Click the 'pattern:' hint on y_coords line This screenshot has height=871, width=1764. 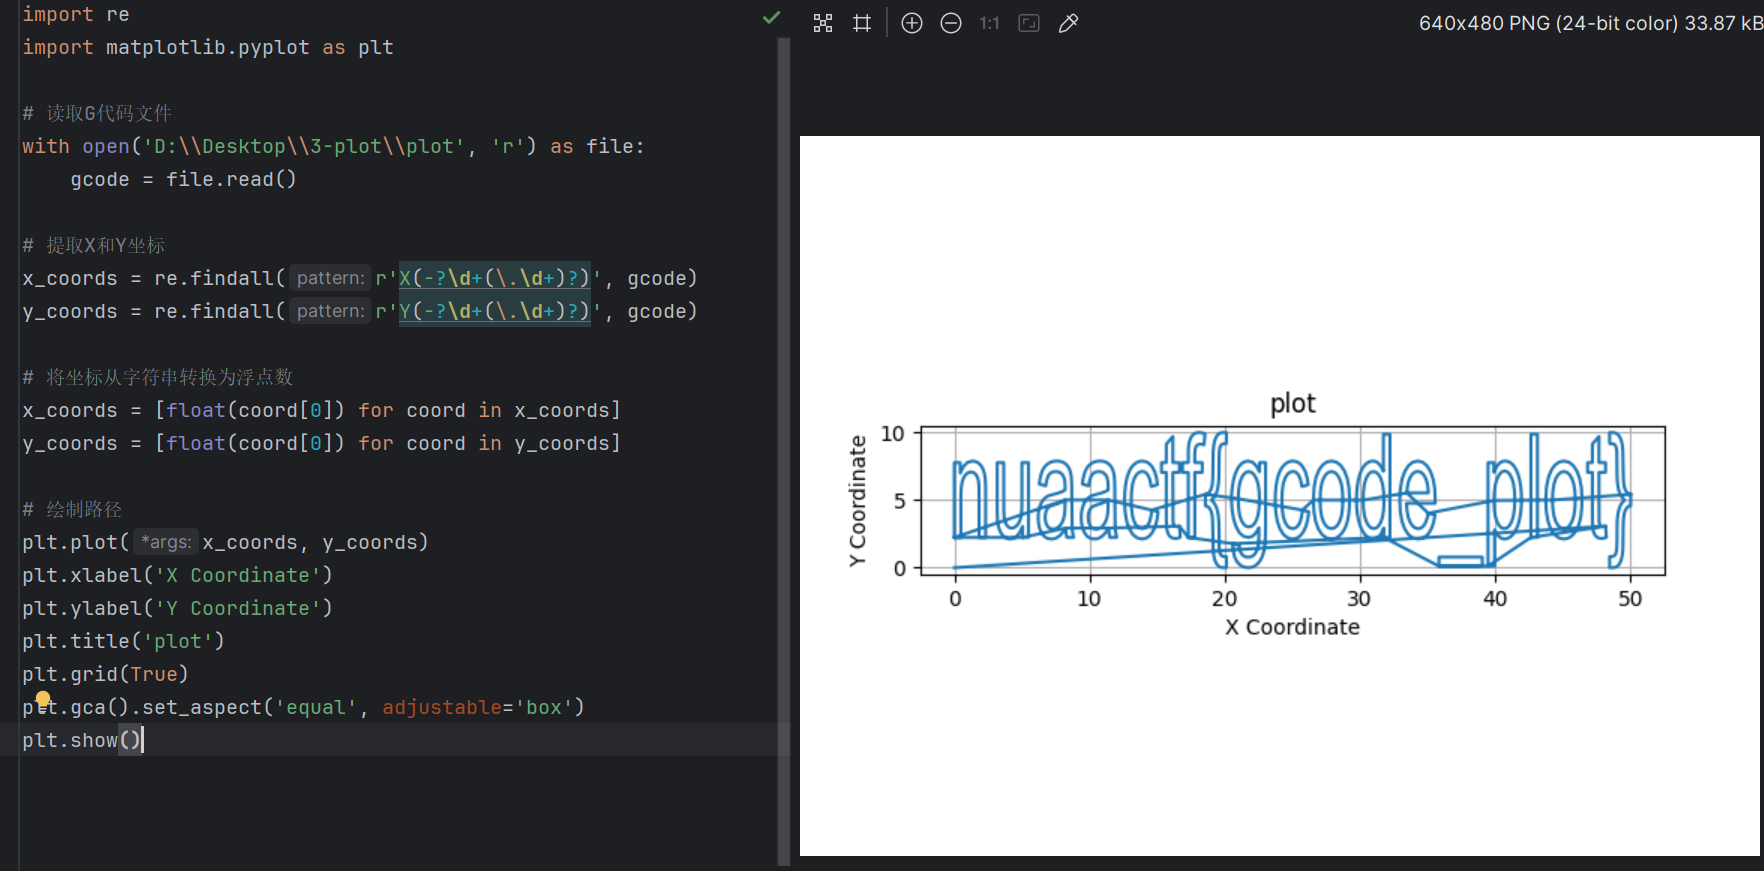coord(330,311)
